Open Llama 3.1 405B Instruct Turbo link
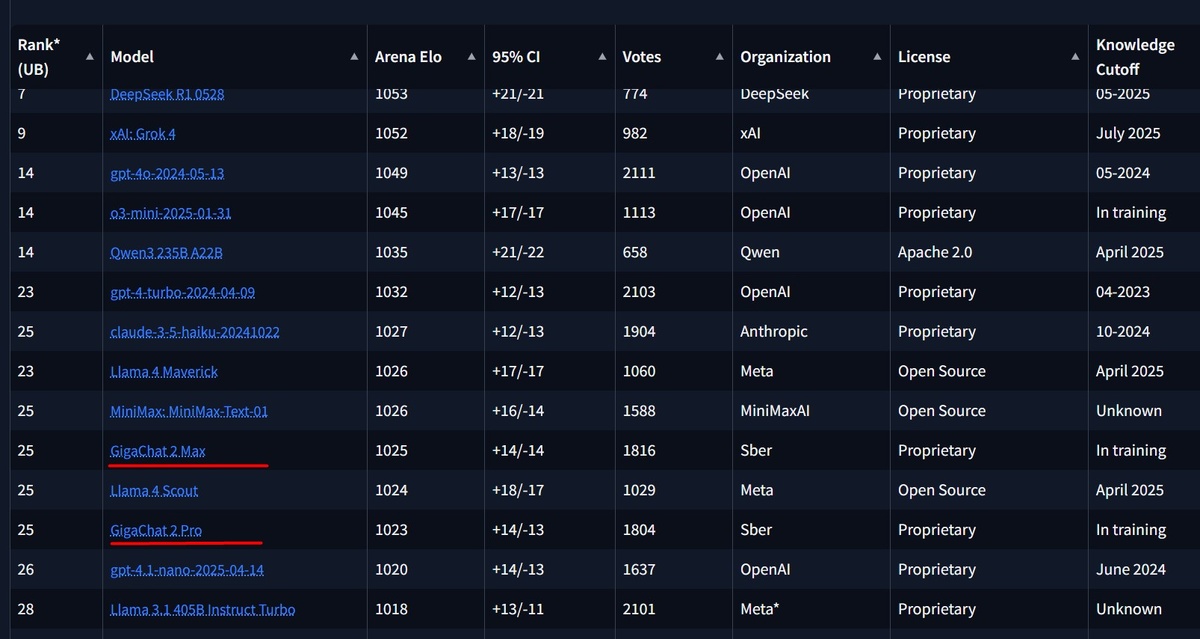The height and width of the screenshot is (639, 1200). 203,609
